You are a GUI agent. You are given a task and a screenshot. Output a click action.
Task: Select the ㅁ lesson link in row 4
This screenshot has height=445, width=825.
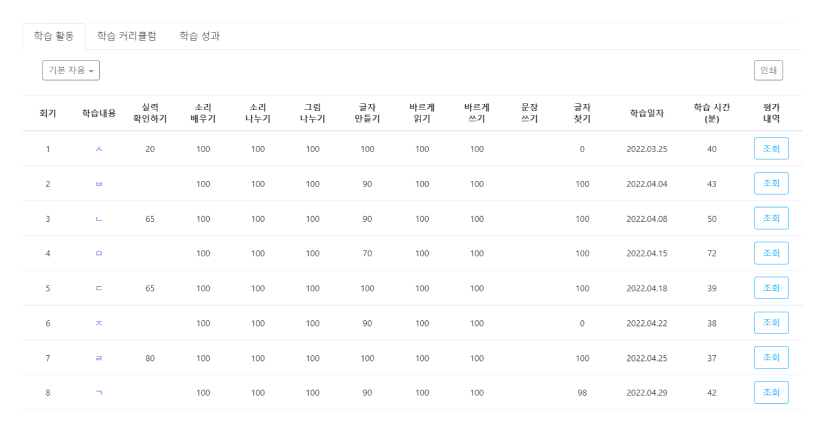99,254
